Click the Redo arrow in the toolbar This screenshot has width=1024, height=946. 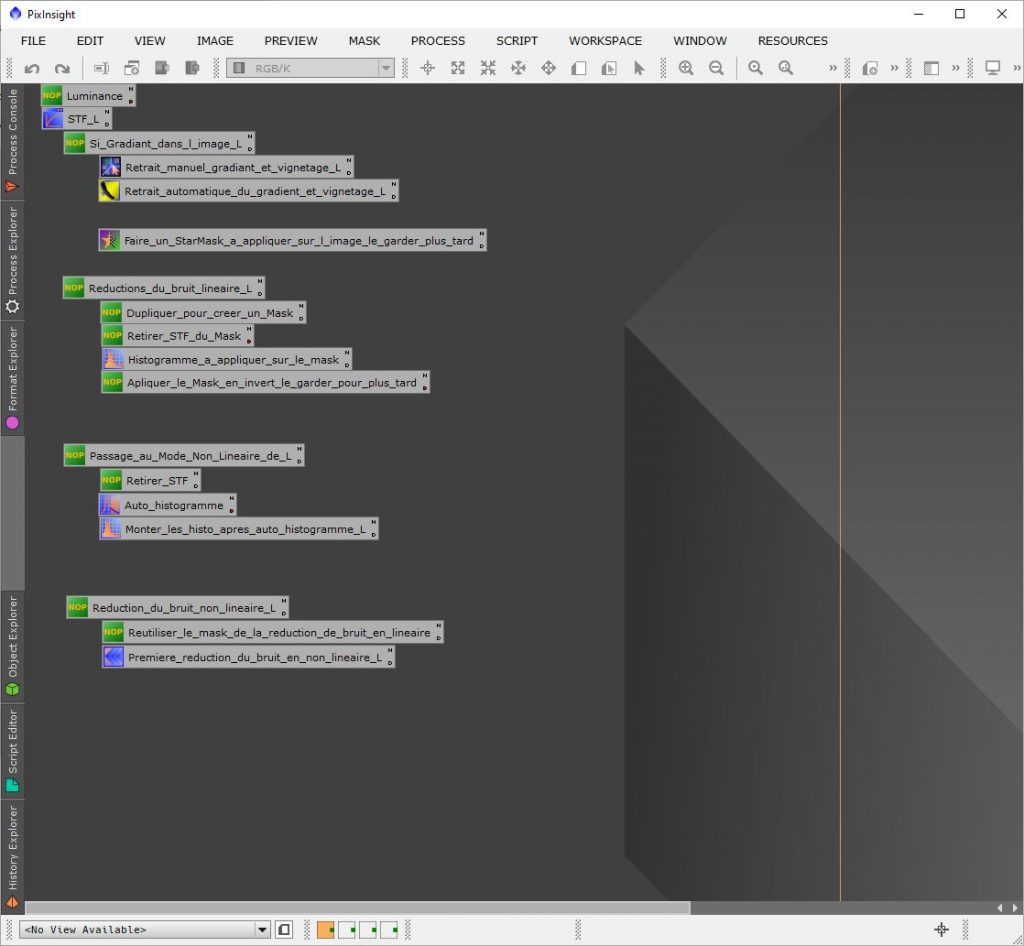click(x=62, y=68)
